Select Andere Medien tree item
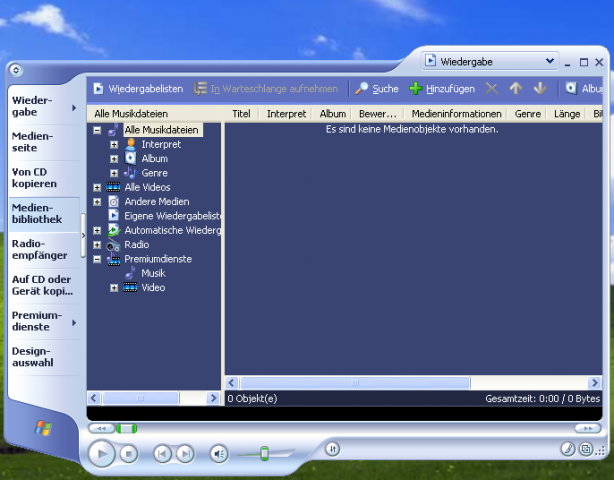Viewport: 614px width, 480px height. [x=157, y=202]
